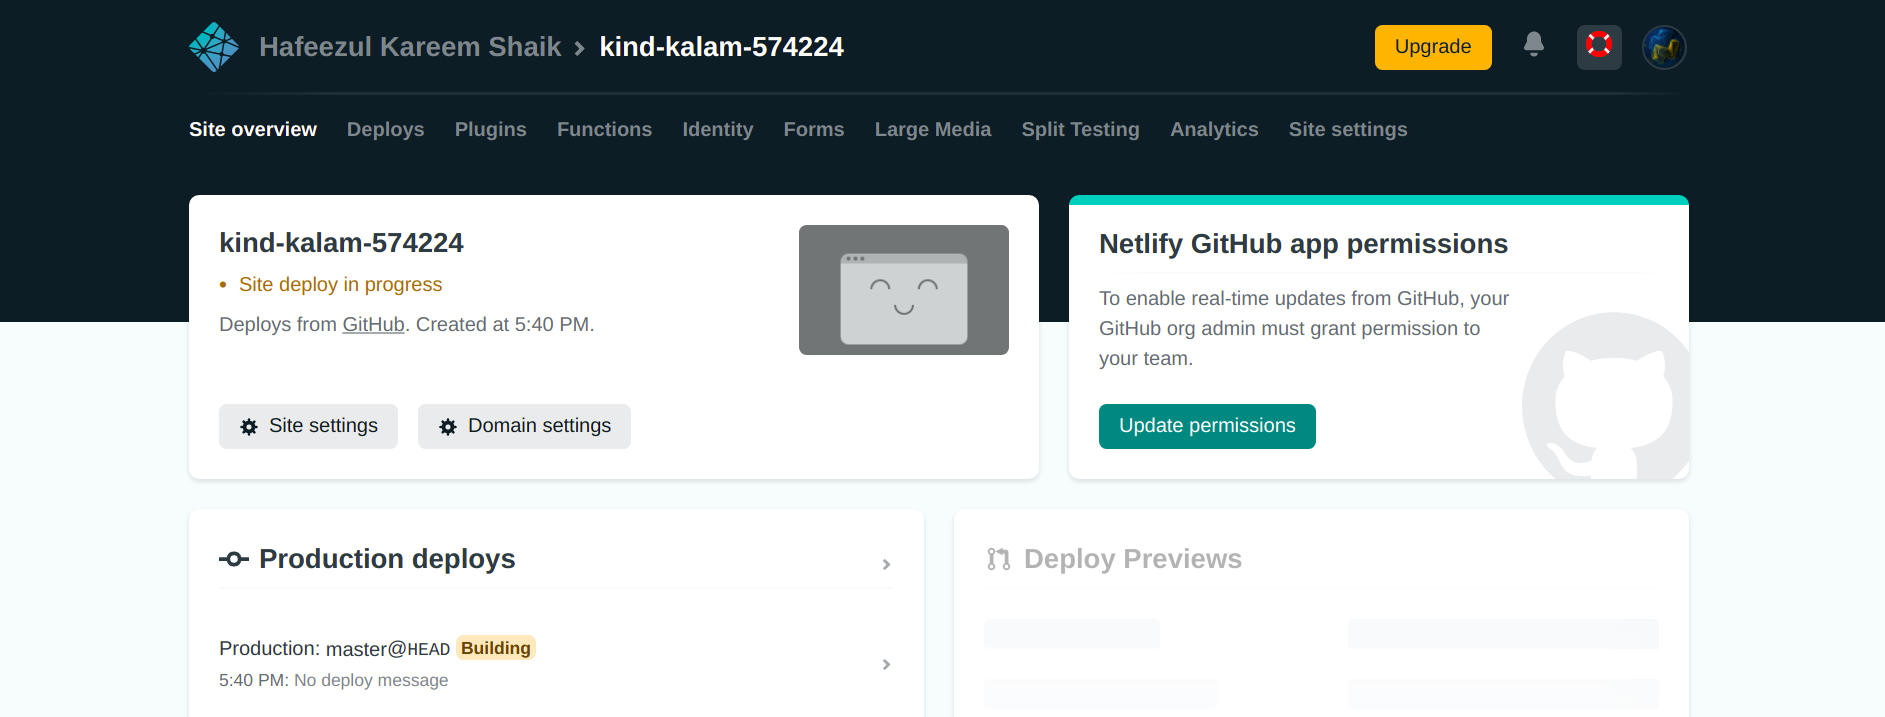The image size is (1885, 717).
Task: Open the master@HEAD deploy row chevron
Action: coord(886,665)
